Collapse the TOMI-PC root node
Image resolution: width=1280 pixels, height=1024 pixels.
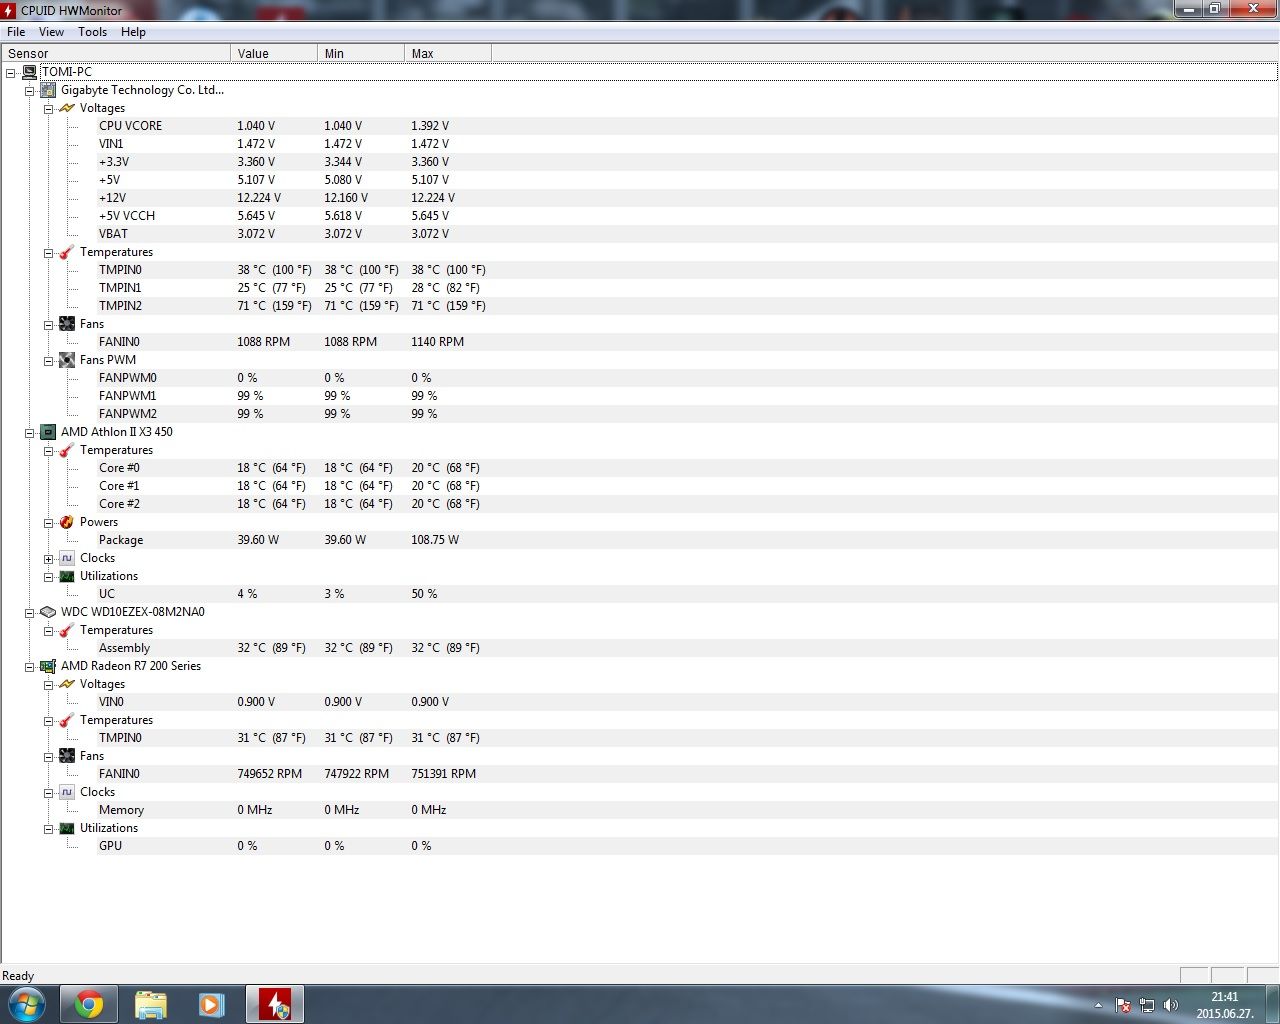point(11,73)
